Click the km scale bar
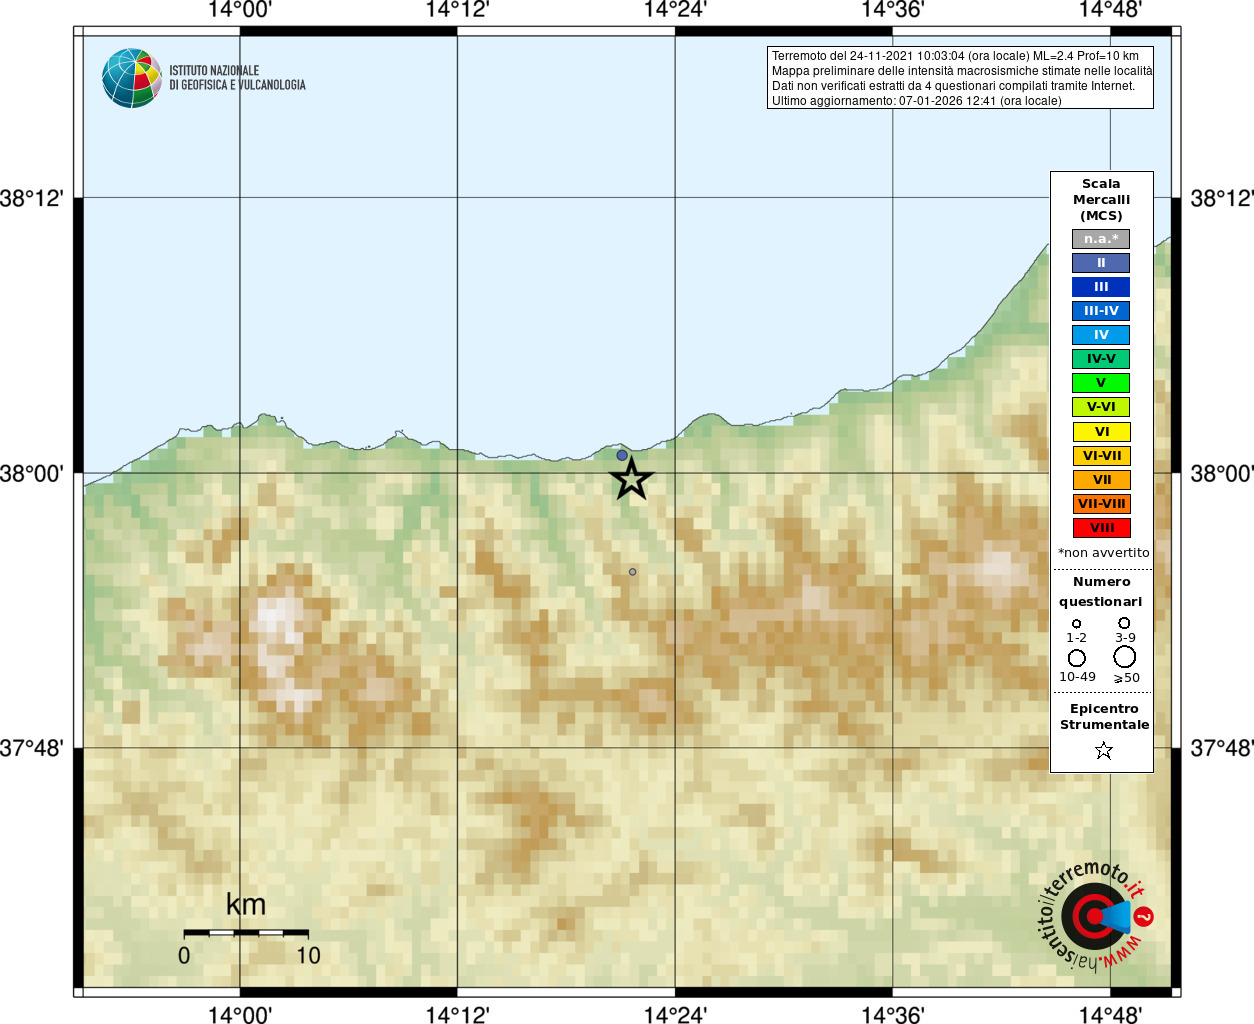1254x1024 pixels. [246, 932]
